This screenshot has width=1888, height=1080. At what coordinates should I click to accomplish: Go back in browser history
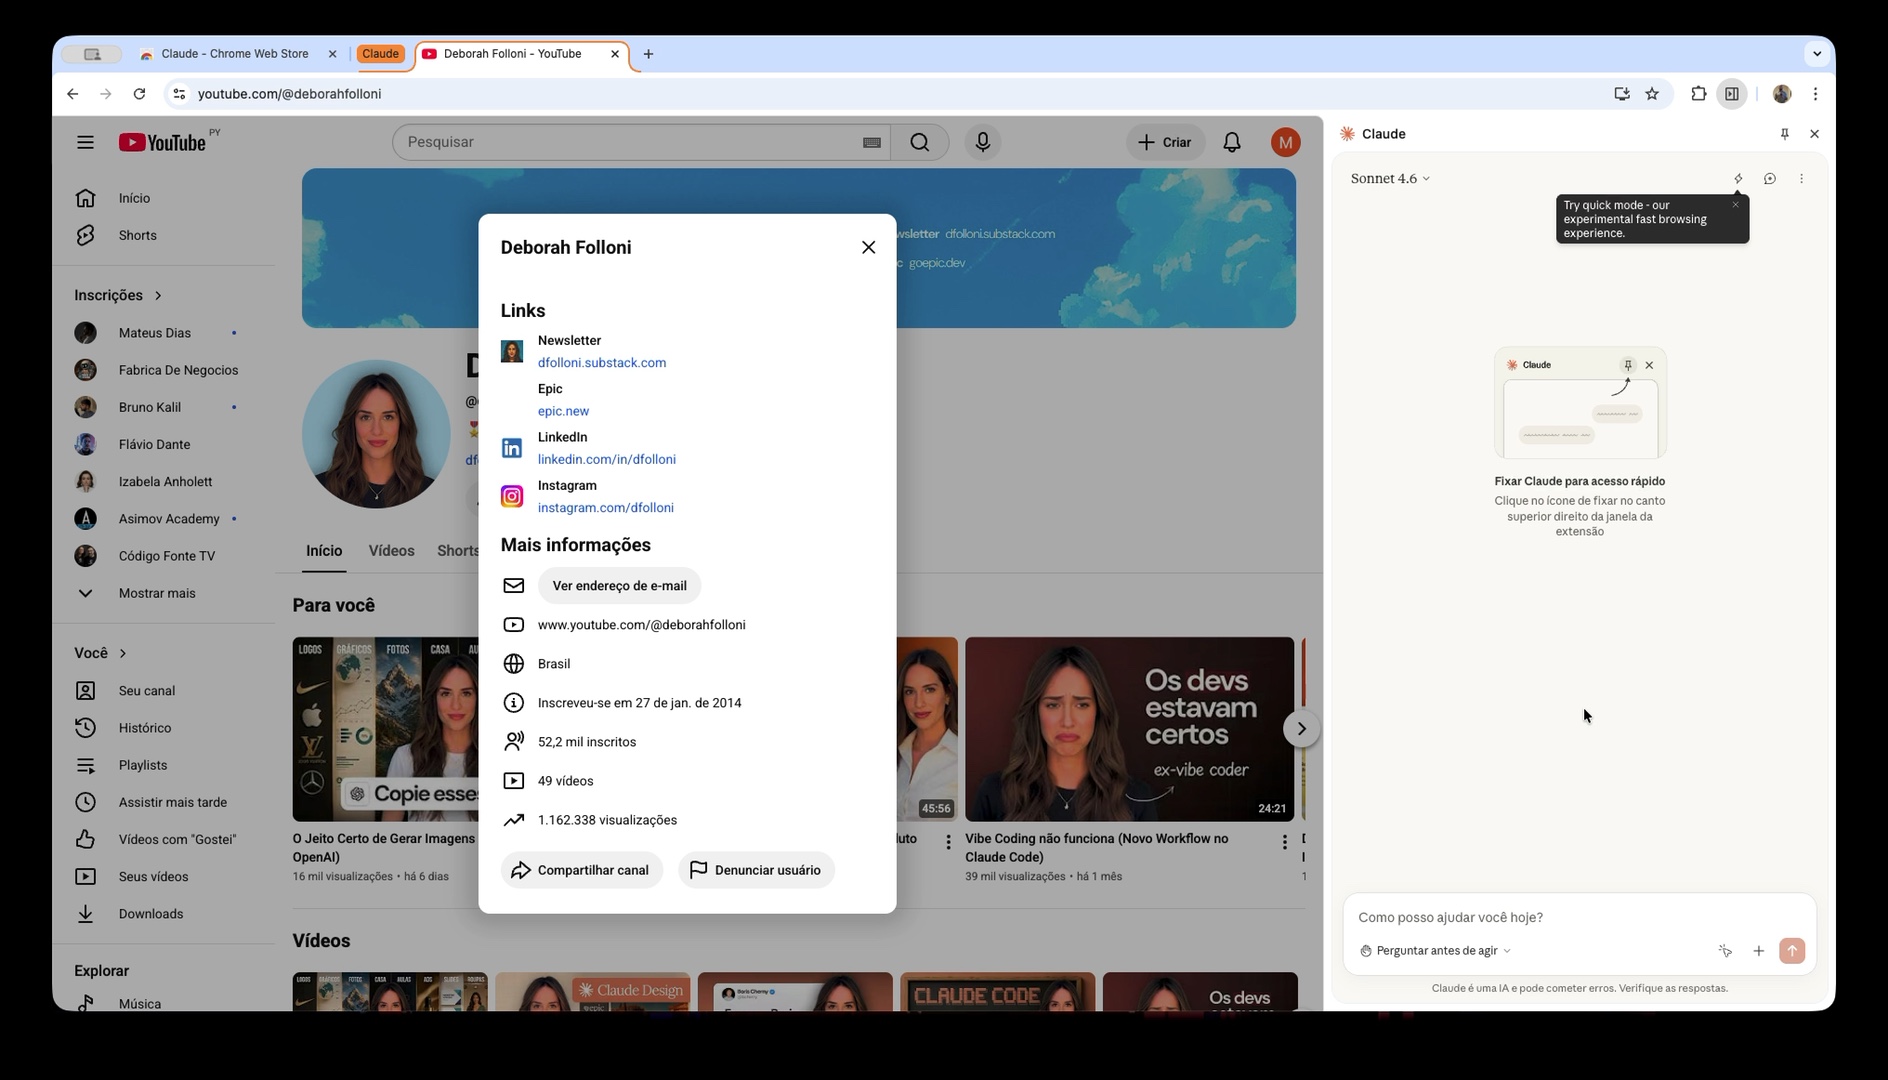[73, 94]
